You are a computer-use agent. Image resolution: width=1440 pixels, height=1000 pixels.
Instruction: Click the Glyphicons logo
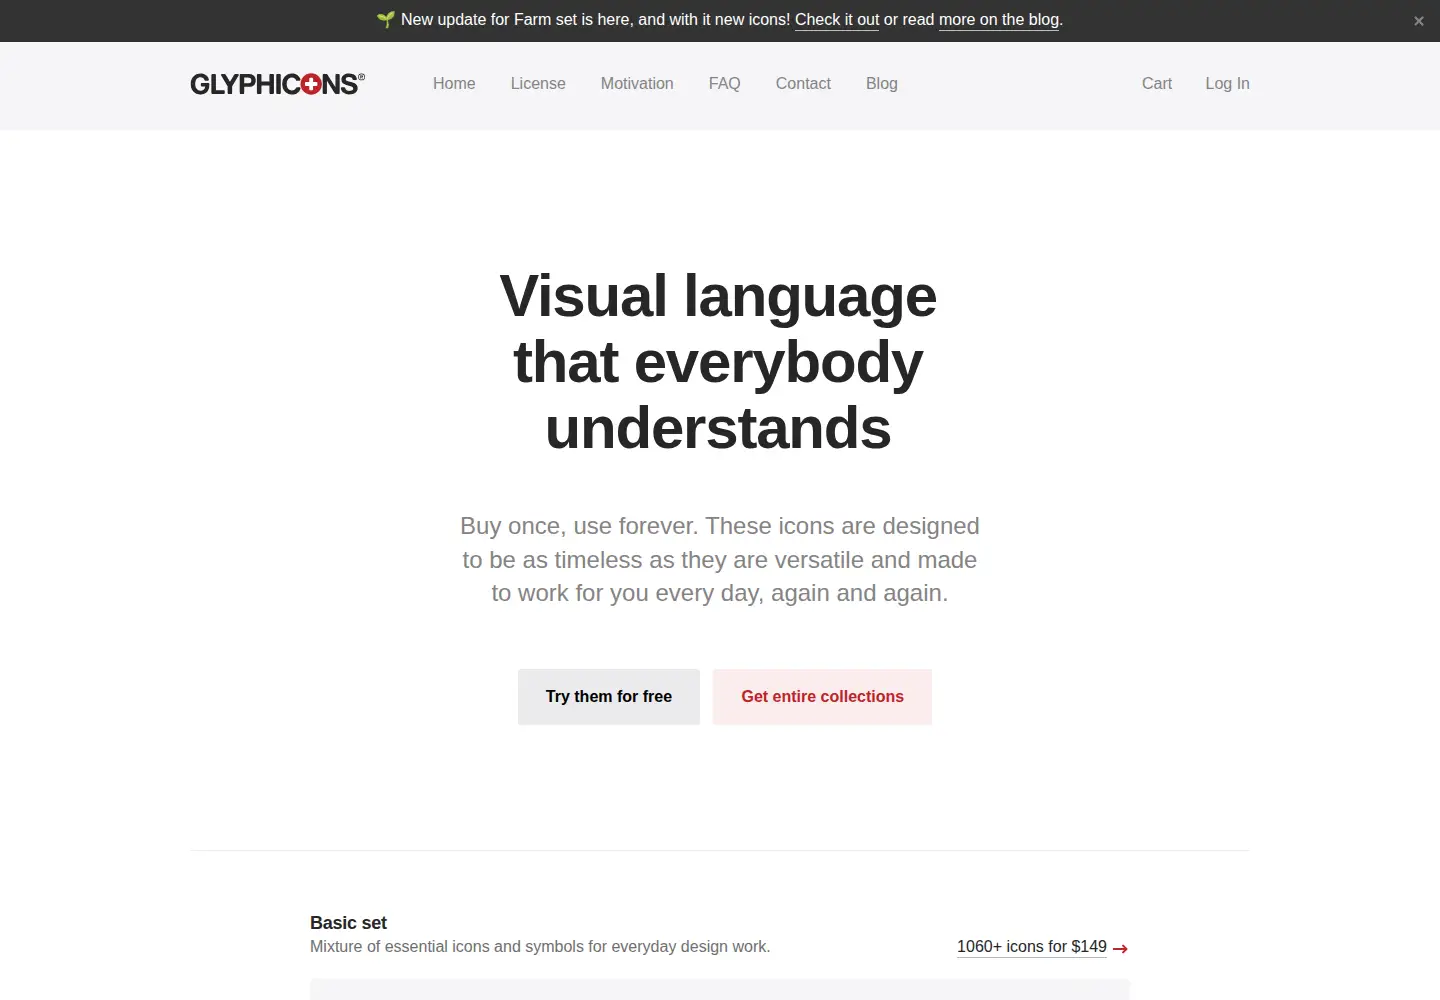click(x=277, y=84)
